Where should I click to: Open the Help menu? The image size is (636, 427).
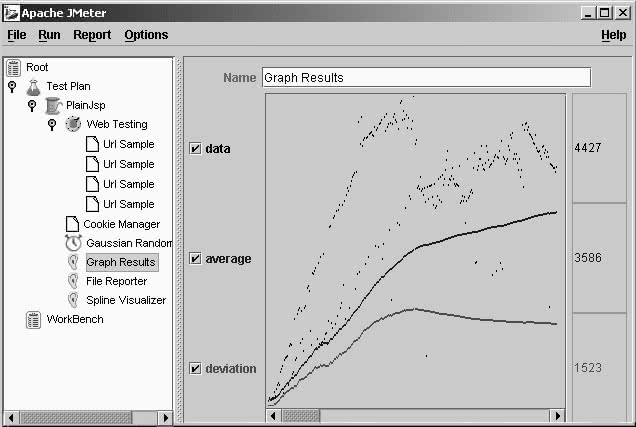coord(614,35)
